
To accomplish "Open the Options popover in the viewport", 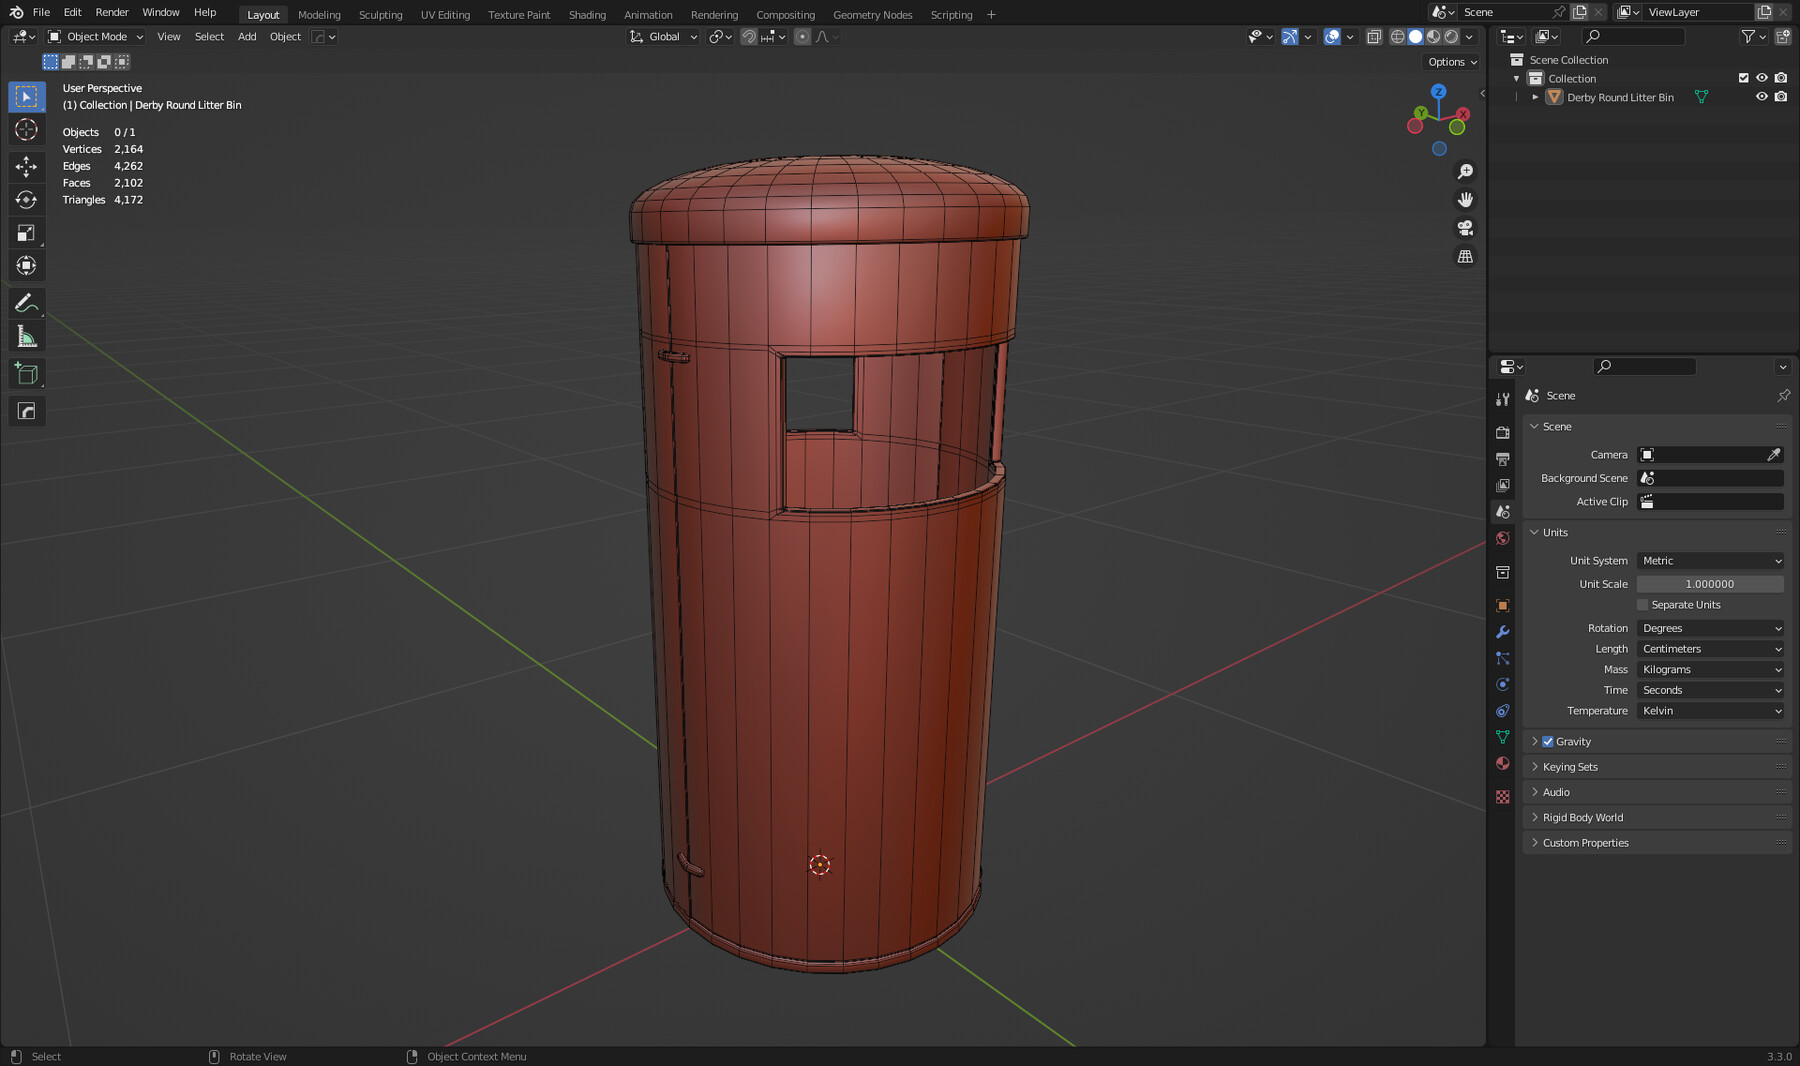I will [x=1450, y=61].
